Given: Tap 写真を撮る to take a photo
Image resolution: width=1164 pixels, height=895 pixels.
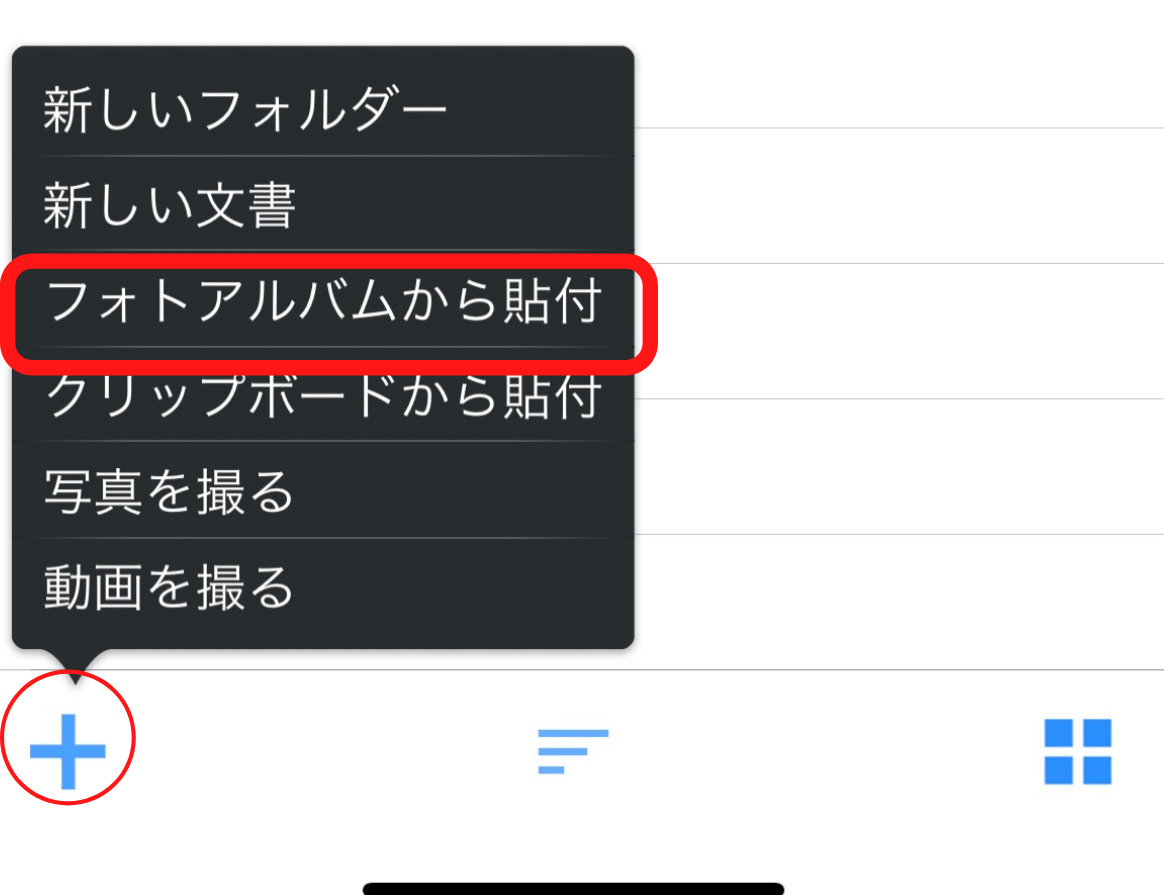Looking at the screenshot, I should tap(323, 491).
